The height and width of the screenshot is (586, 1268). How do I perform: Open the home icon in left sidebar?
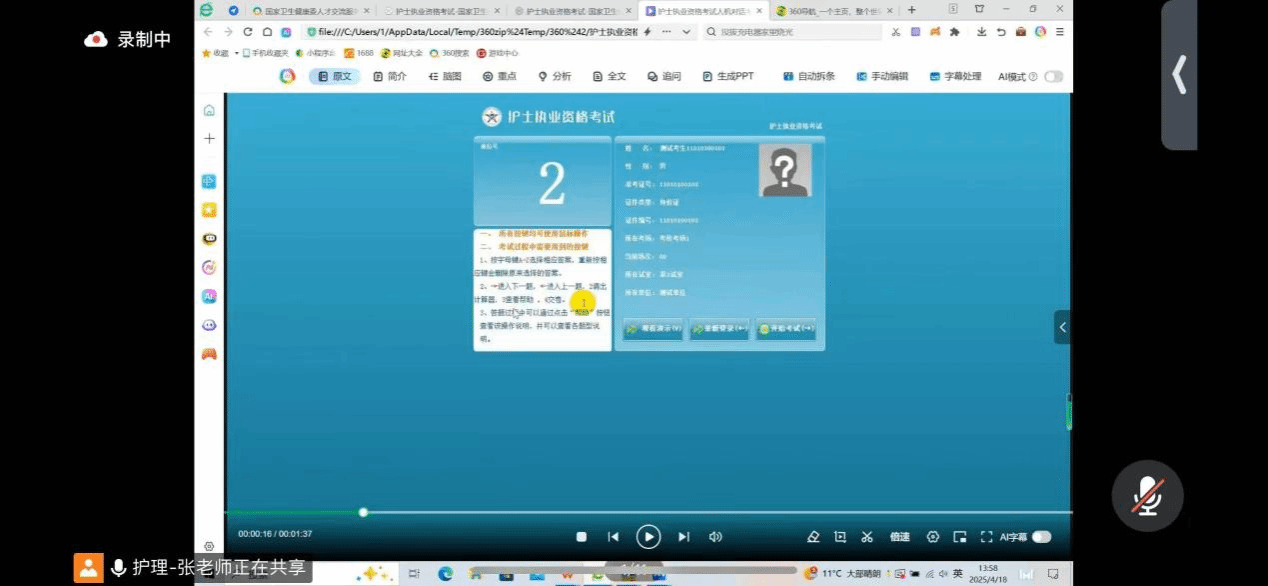coord(209,110)
